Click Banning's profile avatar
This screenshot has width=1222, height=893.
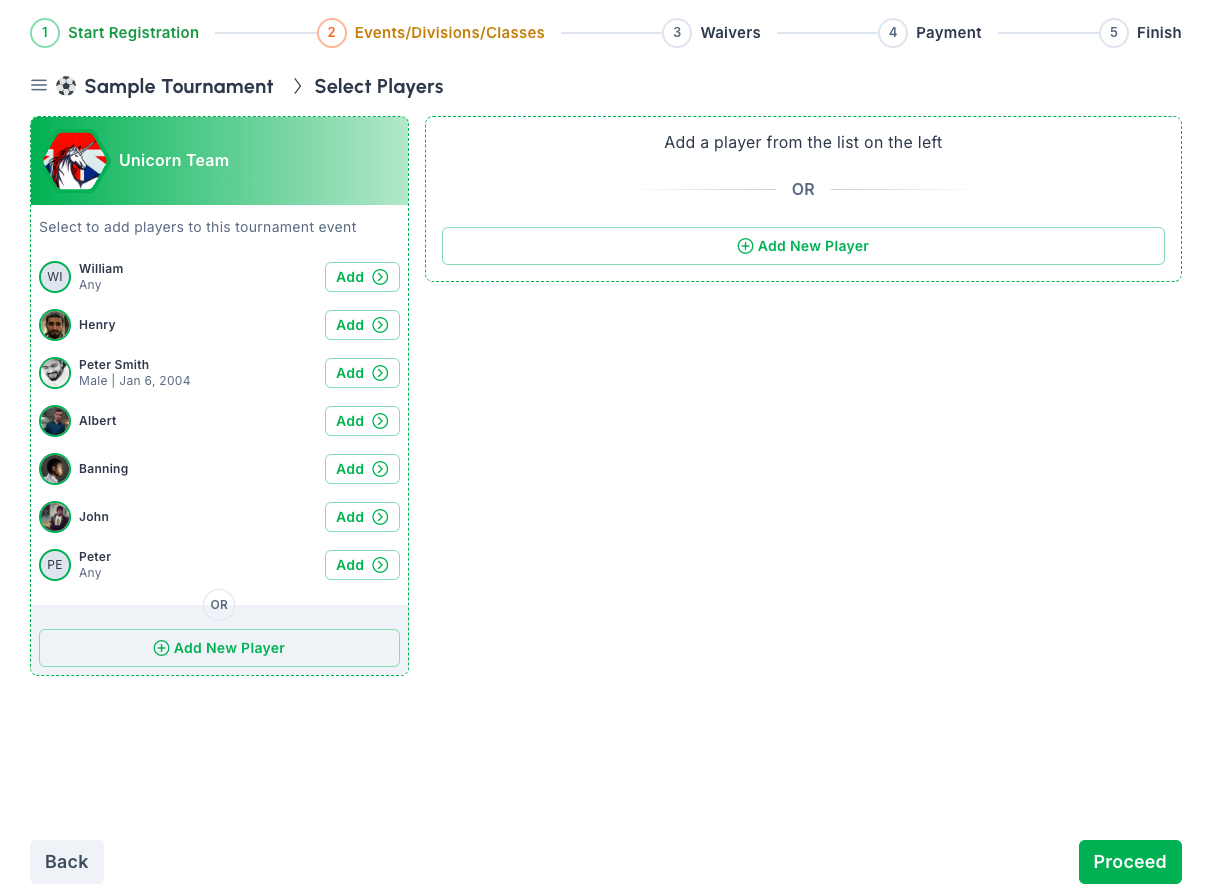click(55, 469)
